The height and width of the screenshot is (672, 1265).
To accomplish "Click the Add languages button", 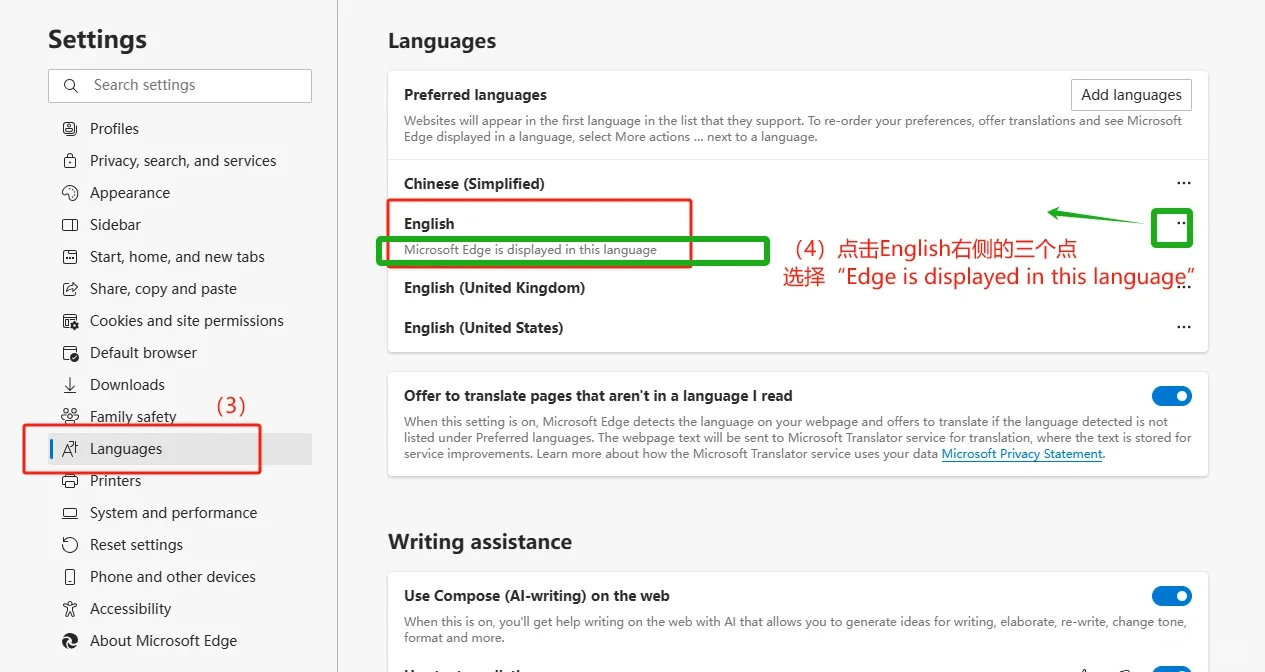I will [x=1131, y=94].
